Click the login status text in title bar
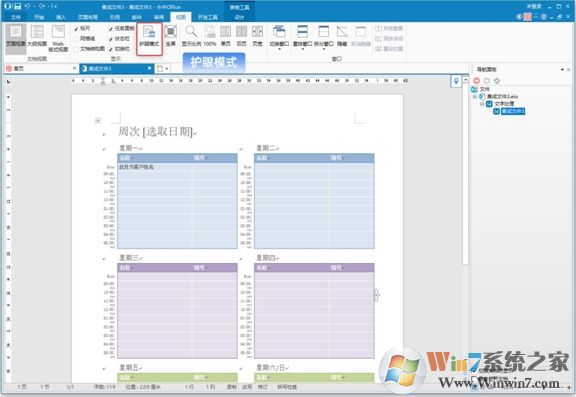Image resolution: width=576 pixels, height=397 pixels. coord(534,6)
